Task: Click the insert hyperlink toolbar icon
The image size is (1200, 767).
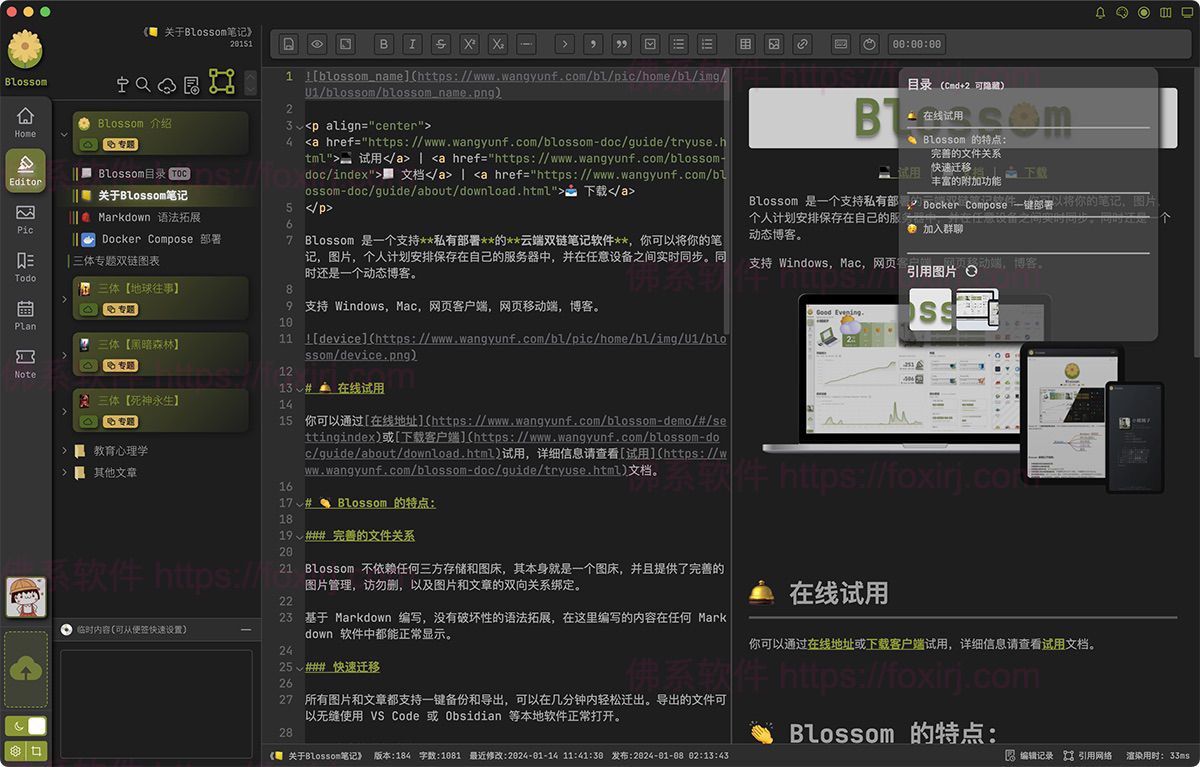Action: [x=801, y=44]
